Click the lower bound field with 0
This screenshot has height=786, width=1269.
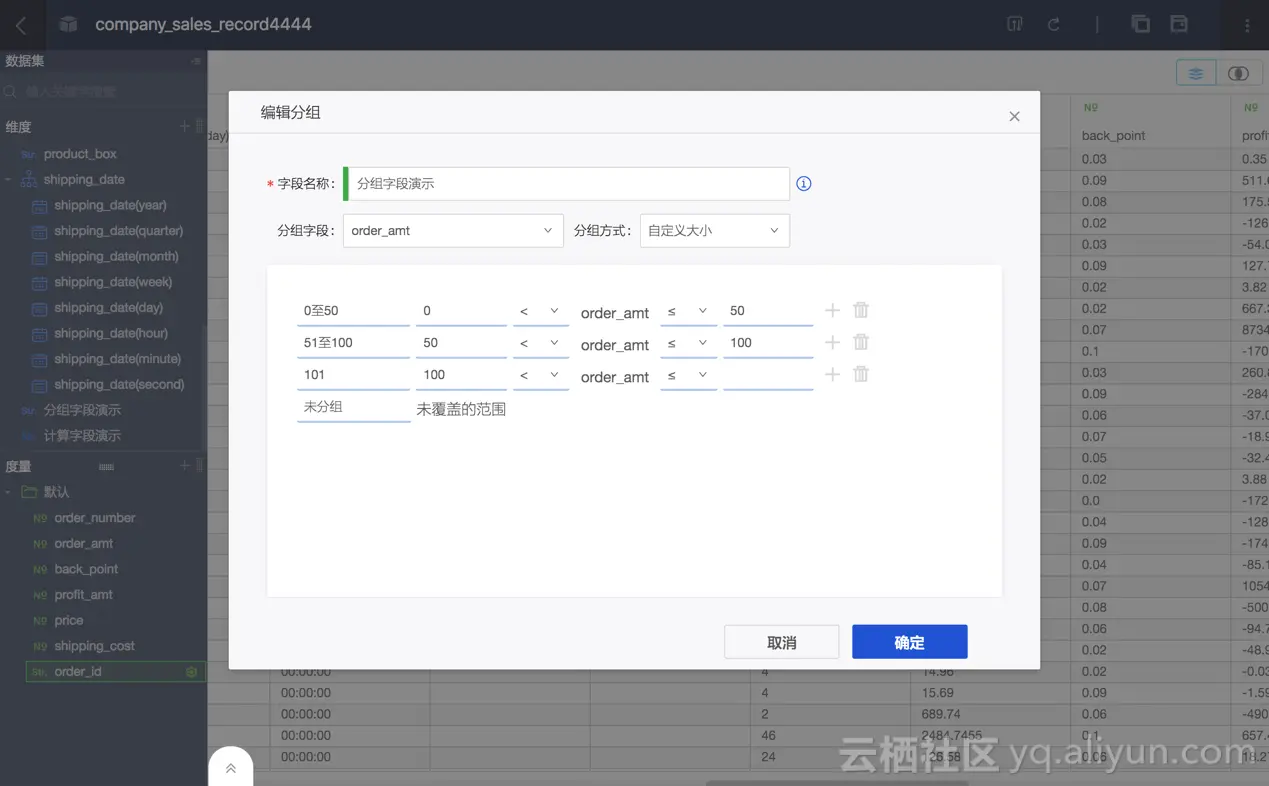(x=461, y=311)
